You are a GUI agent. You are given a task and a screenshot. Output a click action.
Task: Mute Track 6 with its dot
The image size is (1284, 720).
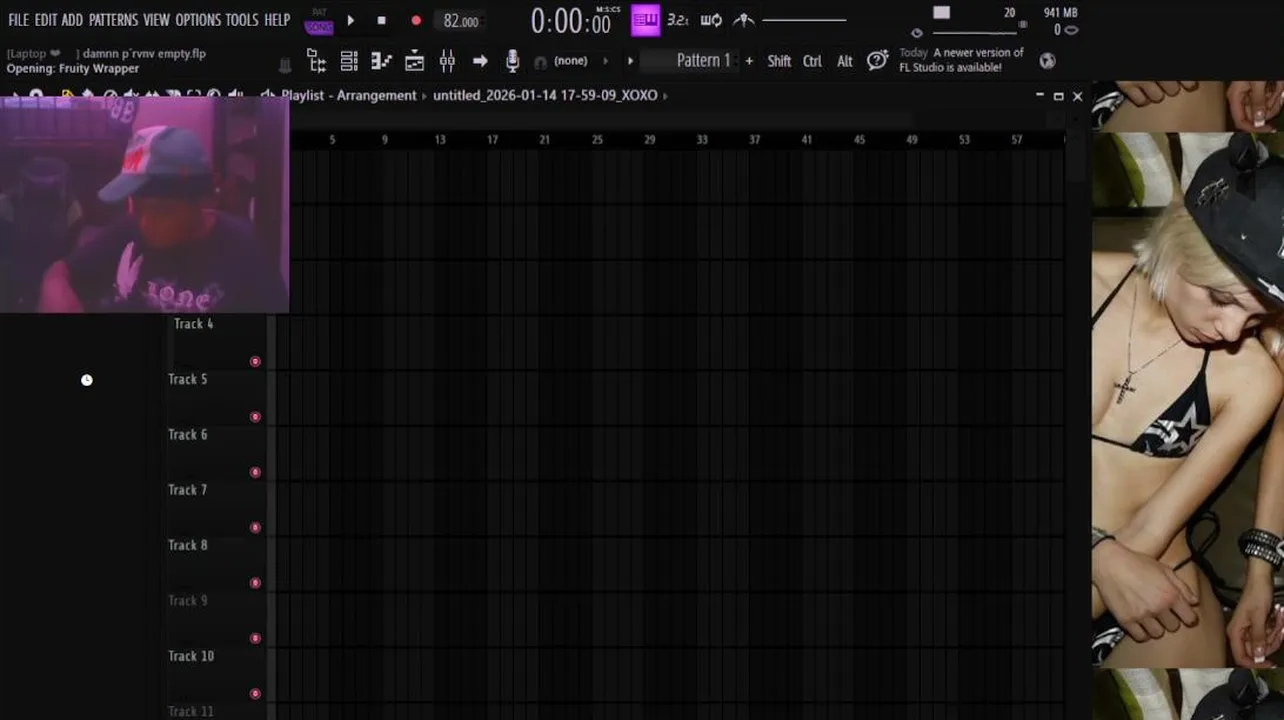[255, 472]
